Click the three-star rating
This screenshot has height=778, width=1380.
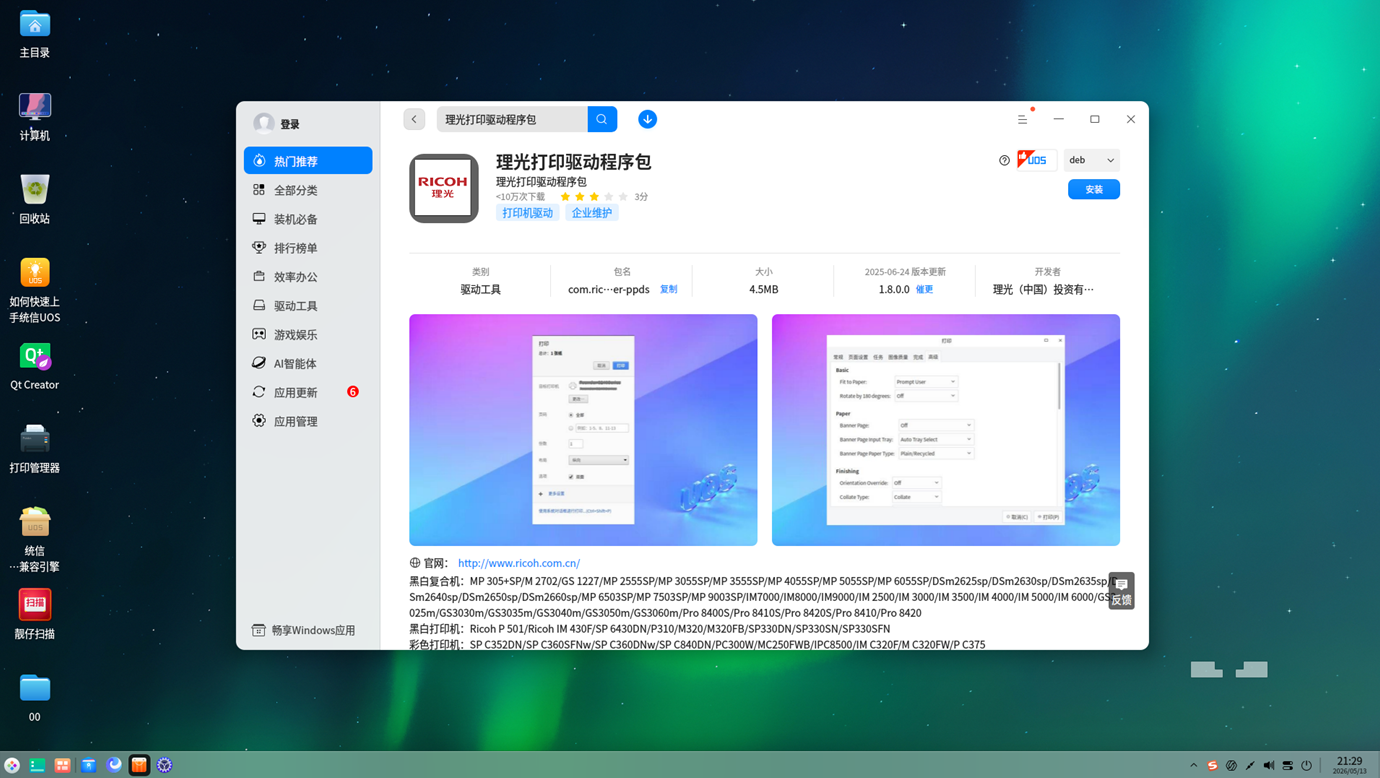tap(594, 197)
